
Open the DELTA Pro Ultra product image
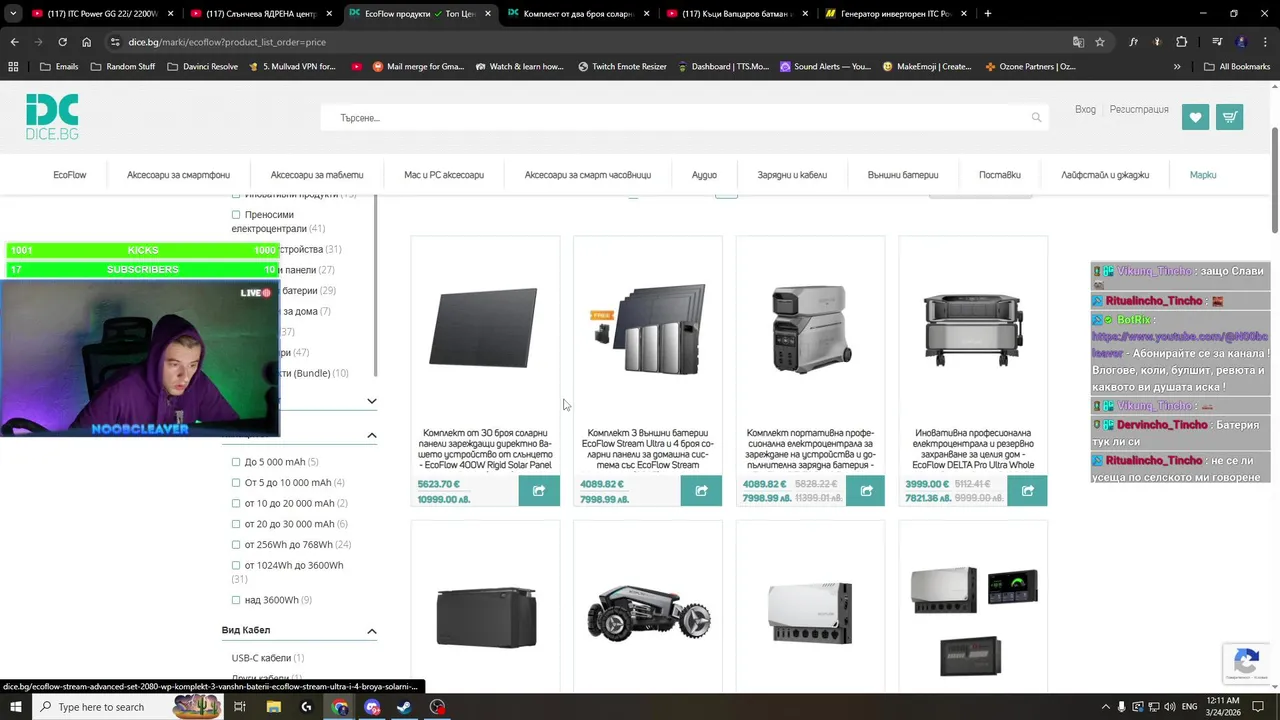click(973, 330)
